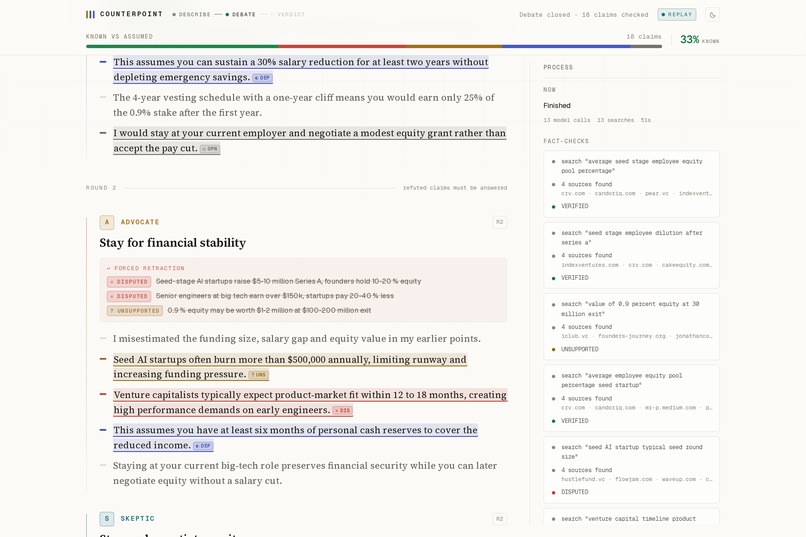Click the crv.com source in first fact-check
Screen dimensions: 806x537
(573, 194)
